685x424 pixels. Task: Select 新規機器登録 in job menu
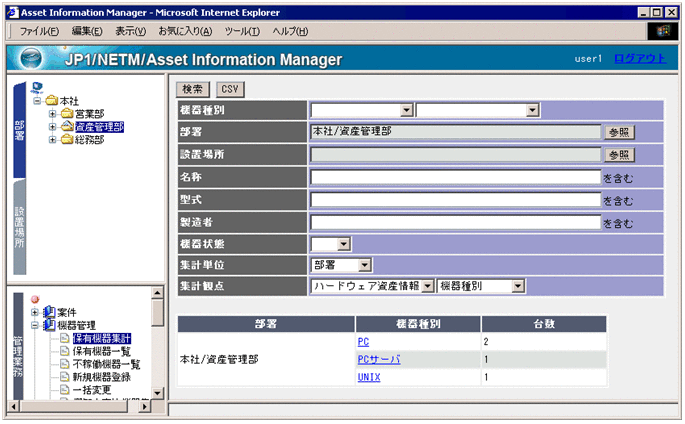(101, 377)
